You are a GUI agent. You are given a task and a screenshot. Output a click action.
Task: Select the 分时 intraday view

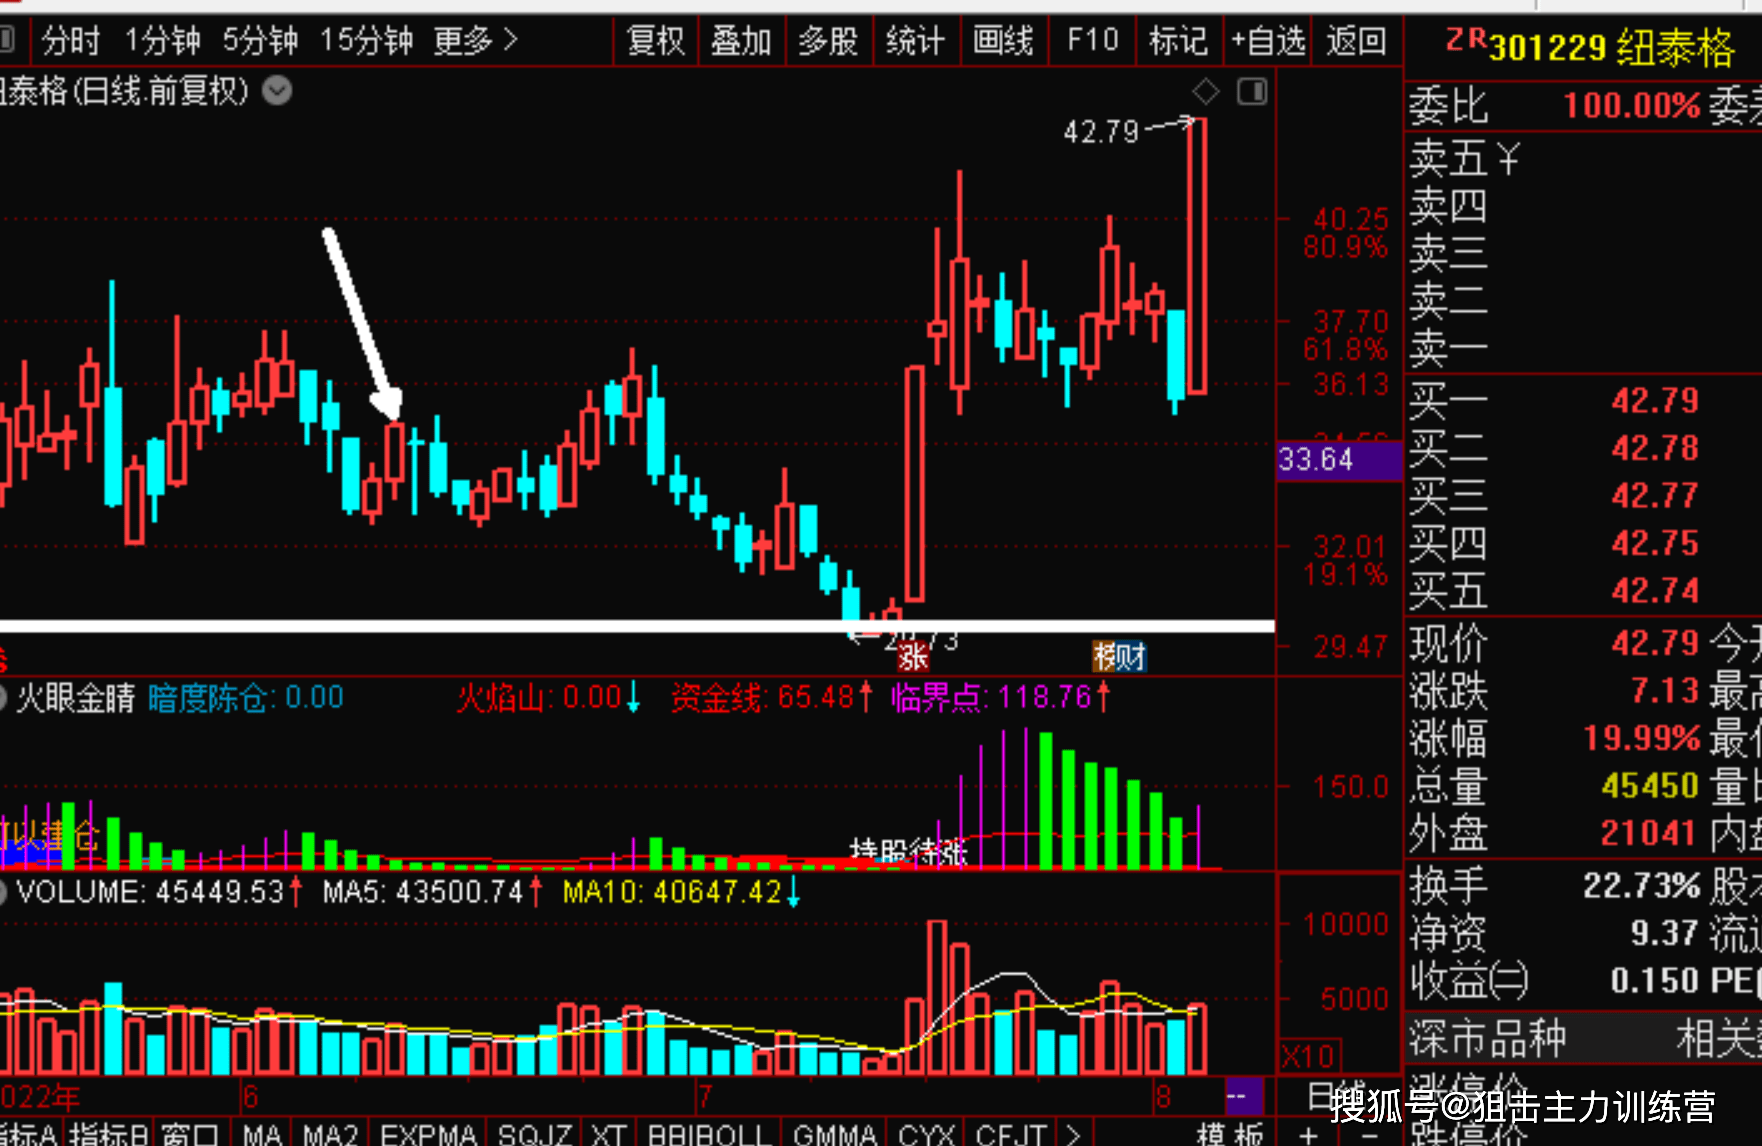(71, 41)
